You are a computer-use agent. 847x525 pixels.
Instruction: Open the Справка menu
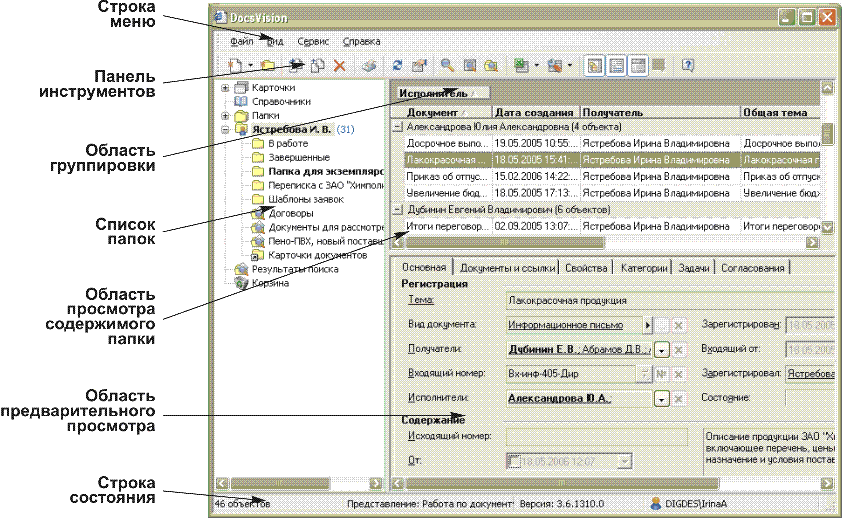click(x=361, y=41)
